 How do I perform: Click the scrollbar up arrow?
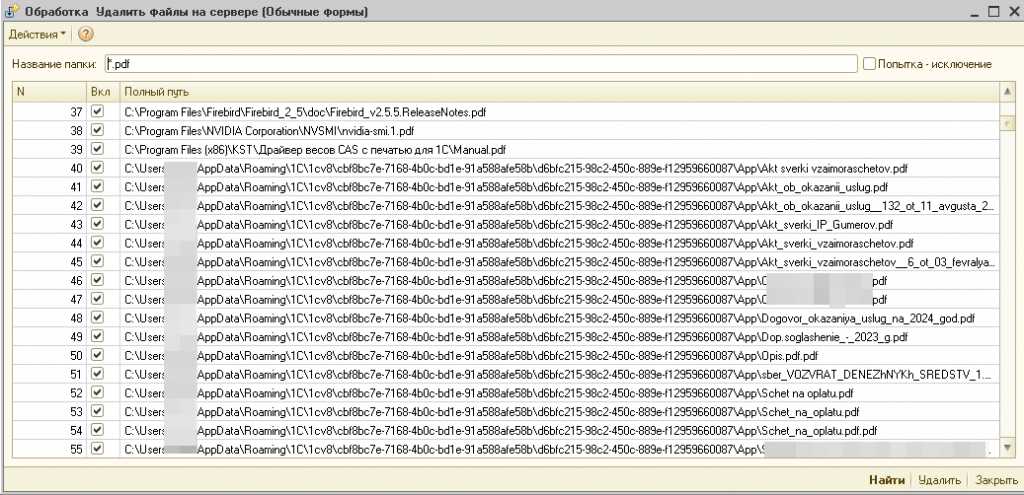tap(1007, 91)
